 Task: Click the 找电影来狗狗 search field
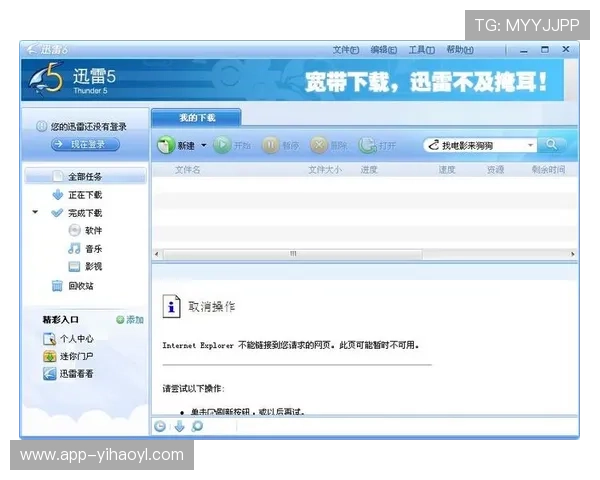(480, 145)
